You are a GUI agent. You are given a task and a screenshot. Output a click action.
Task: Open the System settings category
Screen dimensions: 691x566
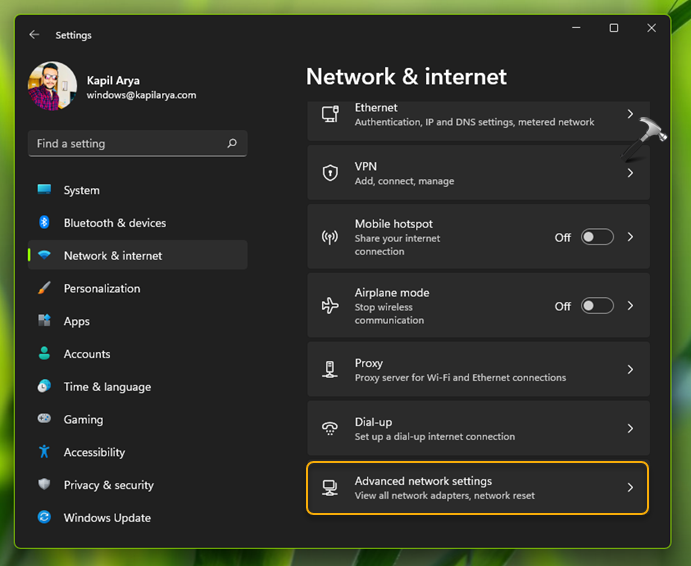pyautogui.click(x=81, y=190)
